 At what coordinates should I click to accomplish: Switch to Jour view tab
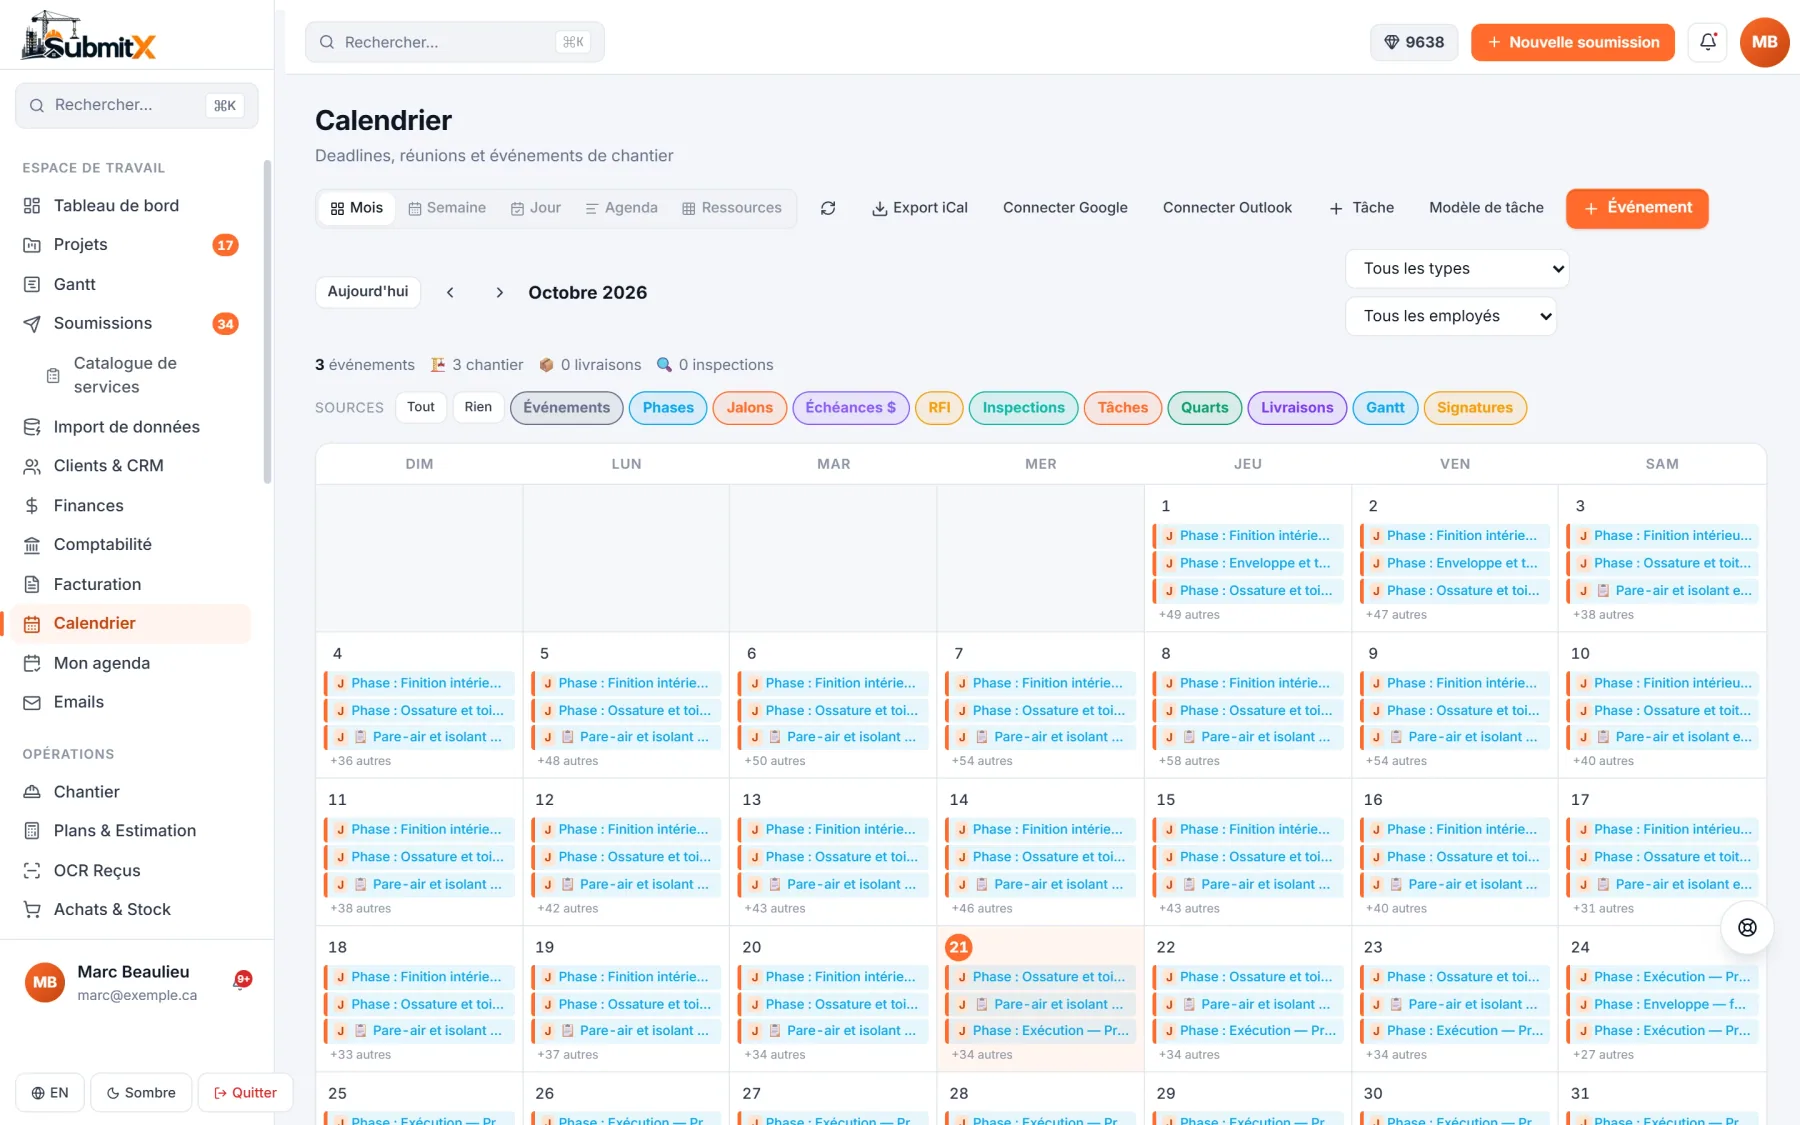(536, 208)
